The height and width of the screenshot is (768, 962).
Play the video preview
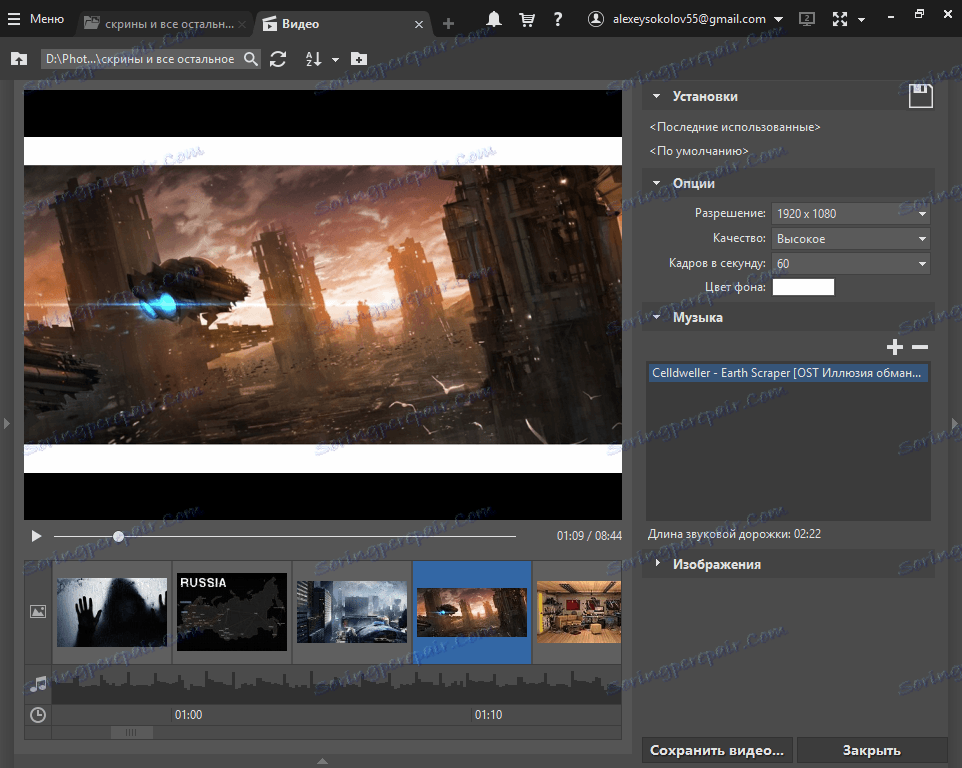pos(36,536)
